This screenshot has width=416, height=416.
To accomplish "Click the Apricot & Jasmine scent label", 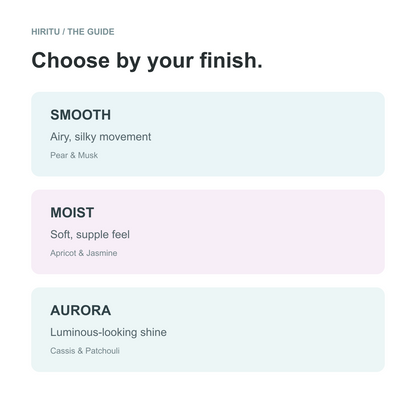I will pos(84,253).
